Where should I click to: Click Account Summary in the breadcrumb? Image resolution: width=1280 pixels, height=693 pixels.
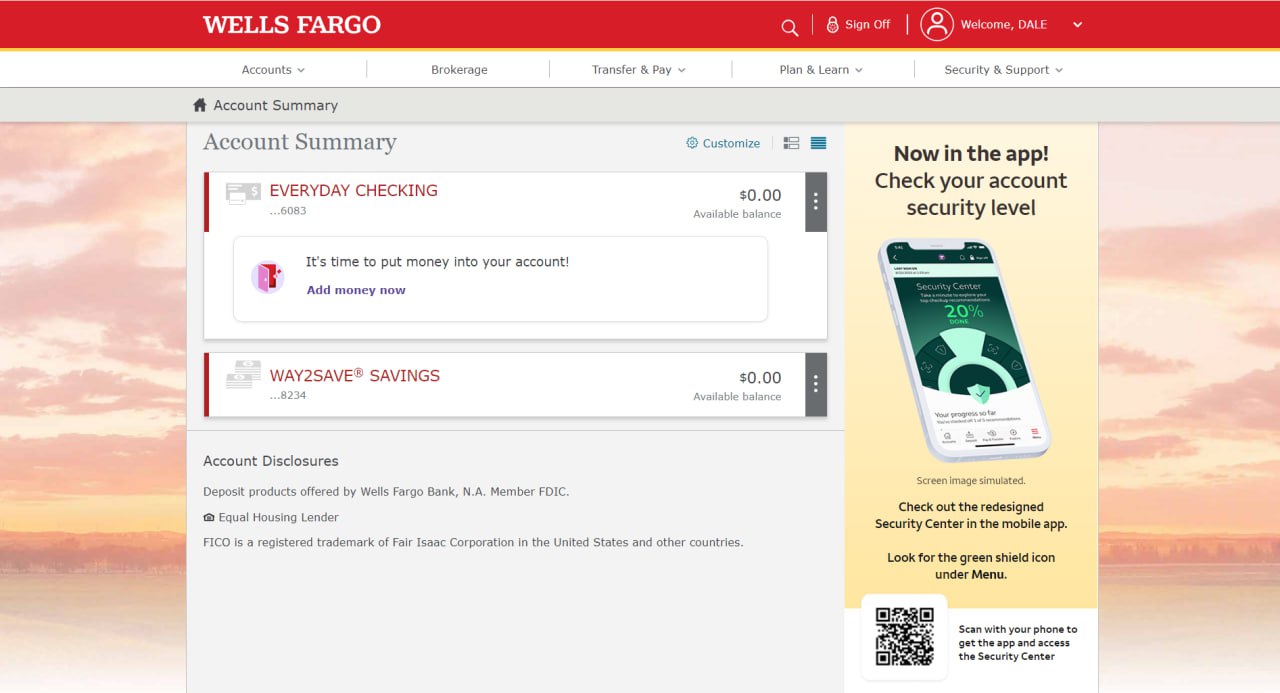coord(275,105)
